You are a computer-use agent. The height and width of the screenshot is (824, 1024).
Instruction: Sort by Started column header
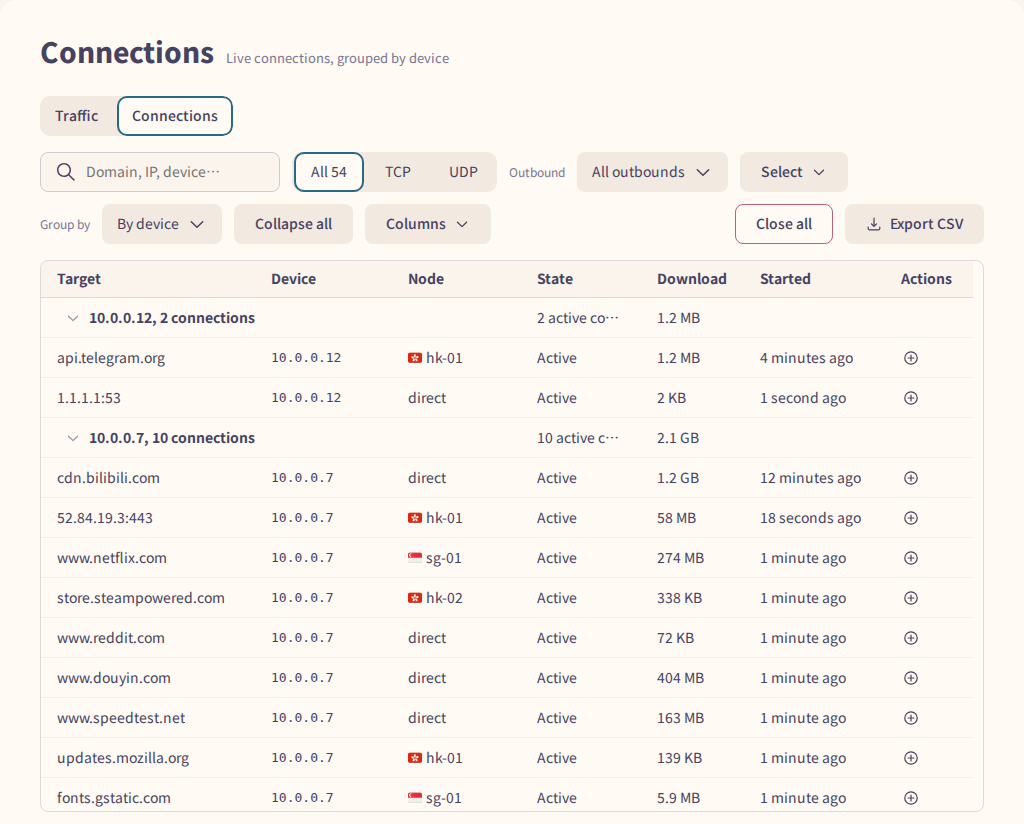(785, 279)
